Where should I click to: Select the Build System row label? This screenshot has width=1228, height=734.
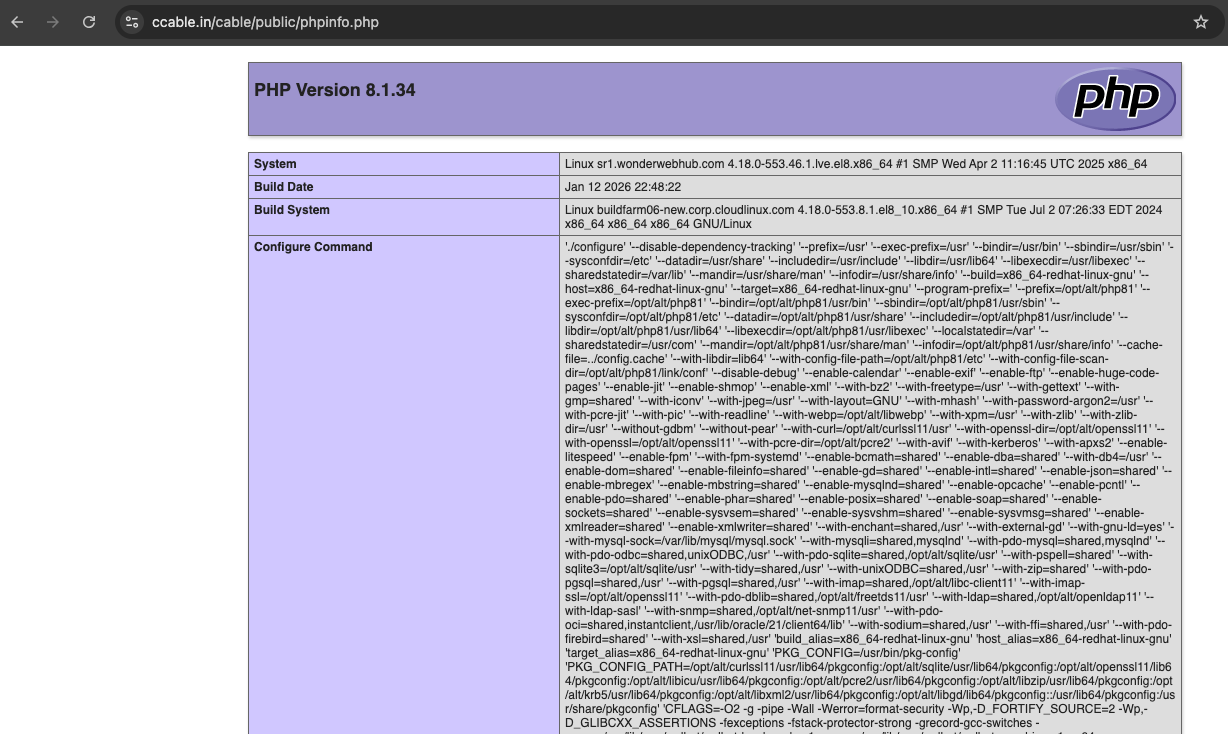point(291,210)
